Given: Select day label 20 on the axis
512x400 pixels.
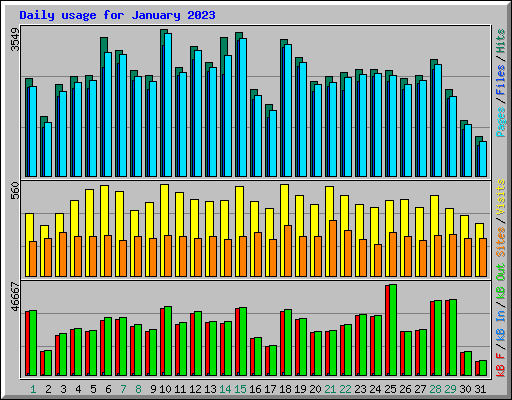Looking at the screenshot, I should (x=315, y=389).
